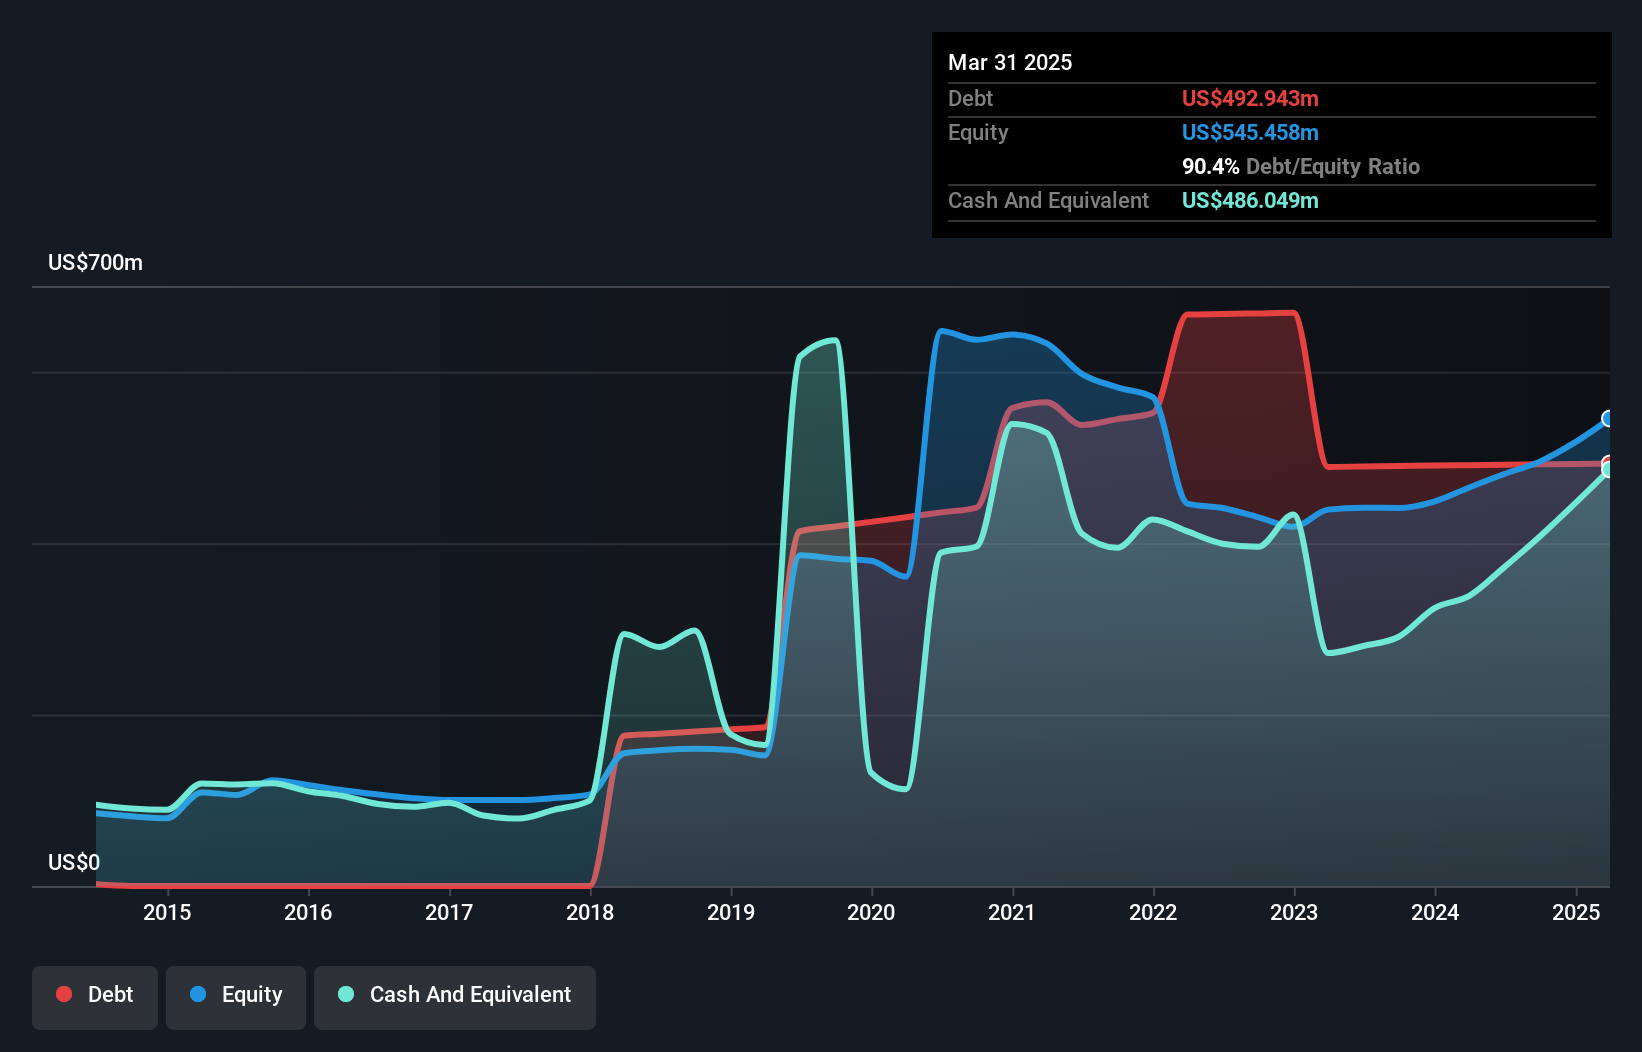Click the teal Cash endpoint marker
The height and width of the screenshot is (1052, 1642).
[1609, 468]
